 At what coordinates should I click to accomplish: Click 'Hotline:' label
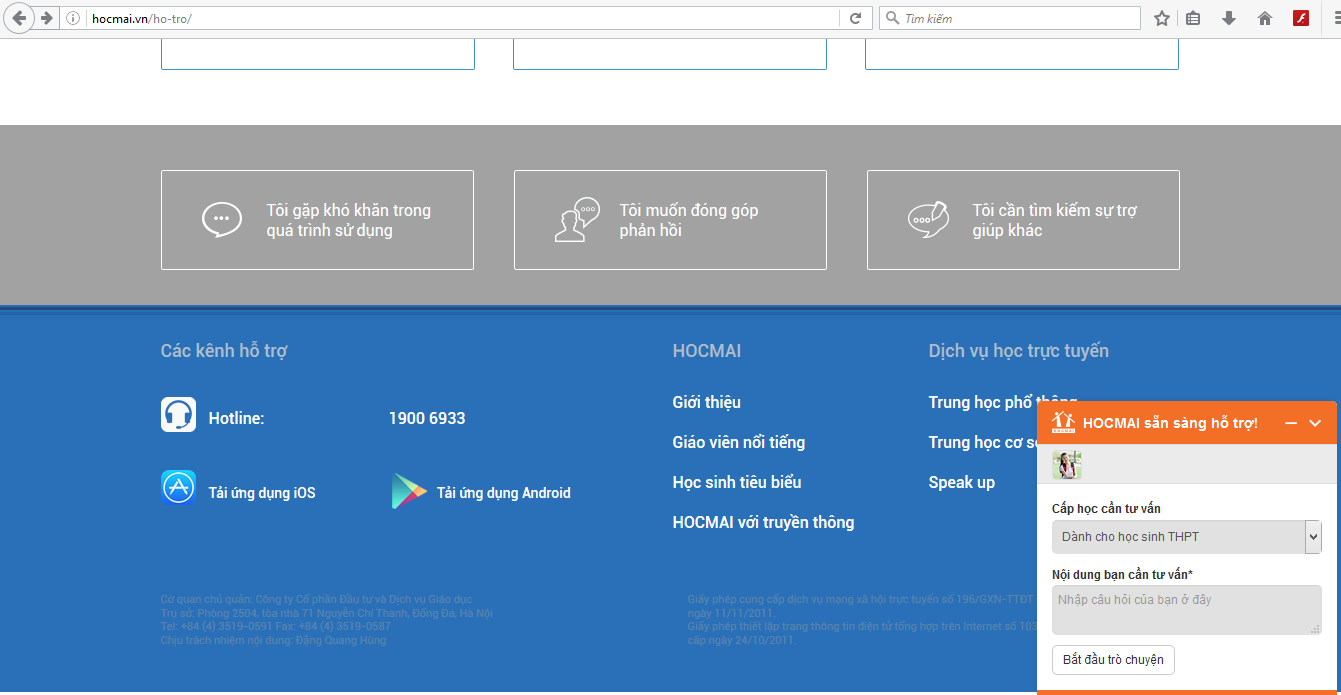click(x=236, y=418)
